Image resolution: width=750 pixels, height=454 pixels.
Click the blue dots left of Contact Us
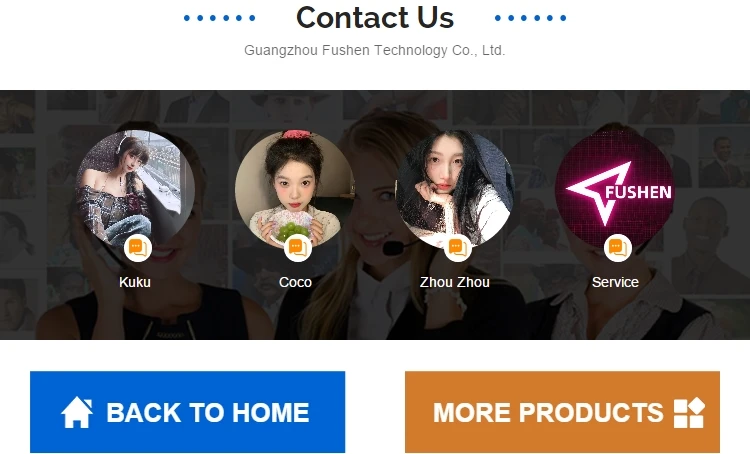tap(220, 18)
